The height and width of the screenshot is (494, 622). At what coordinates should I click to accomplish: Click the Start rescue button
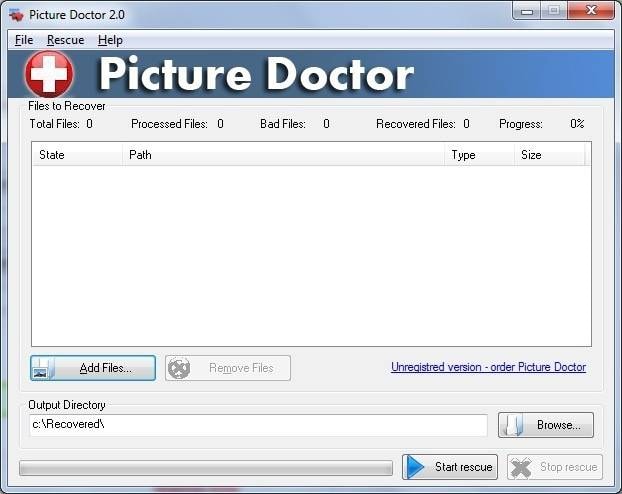click(x=450, y=467)
